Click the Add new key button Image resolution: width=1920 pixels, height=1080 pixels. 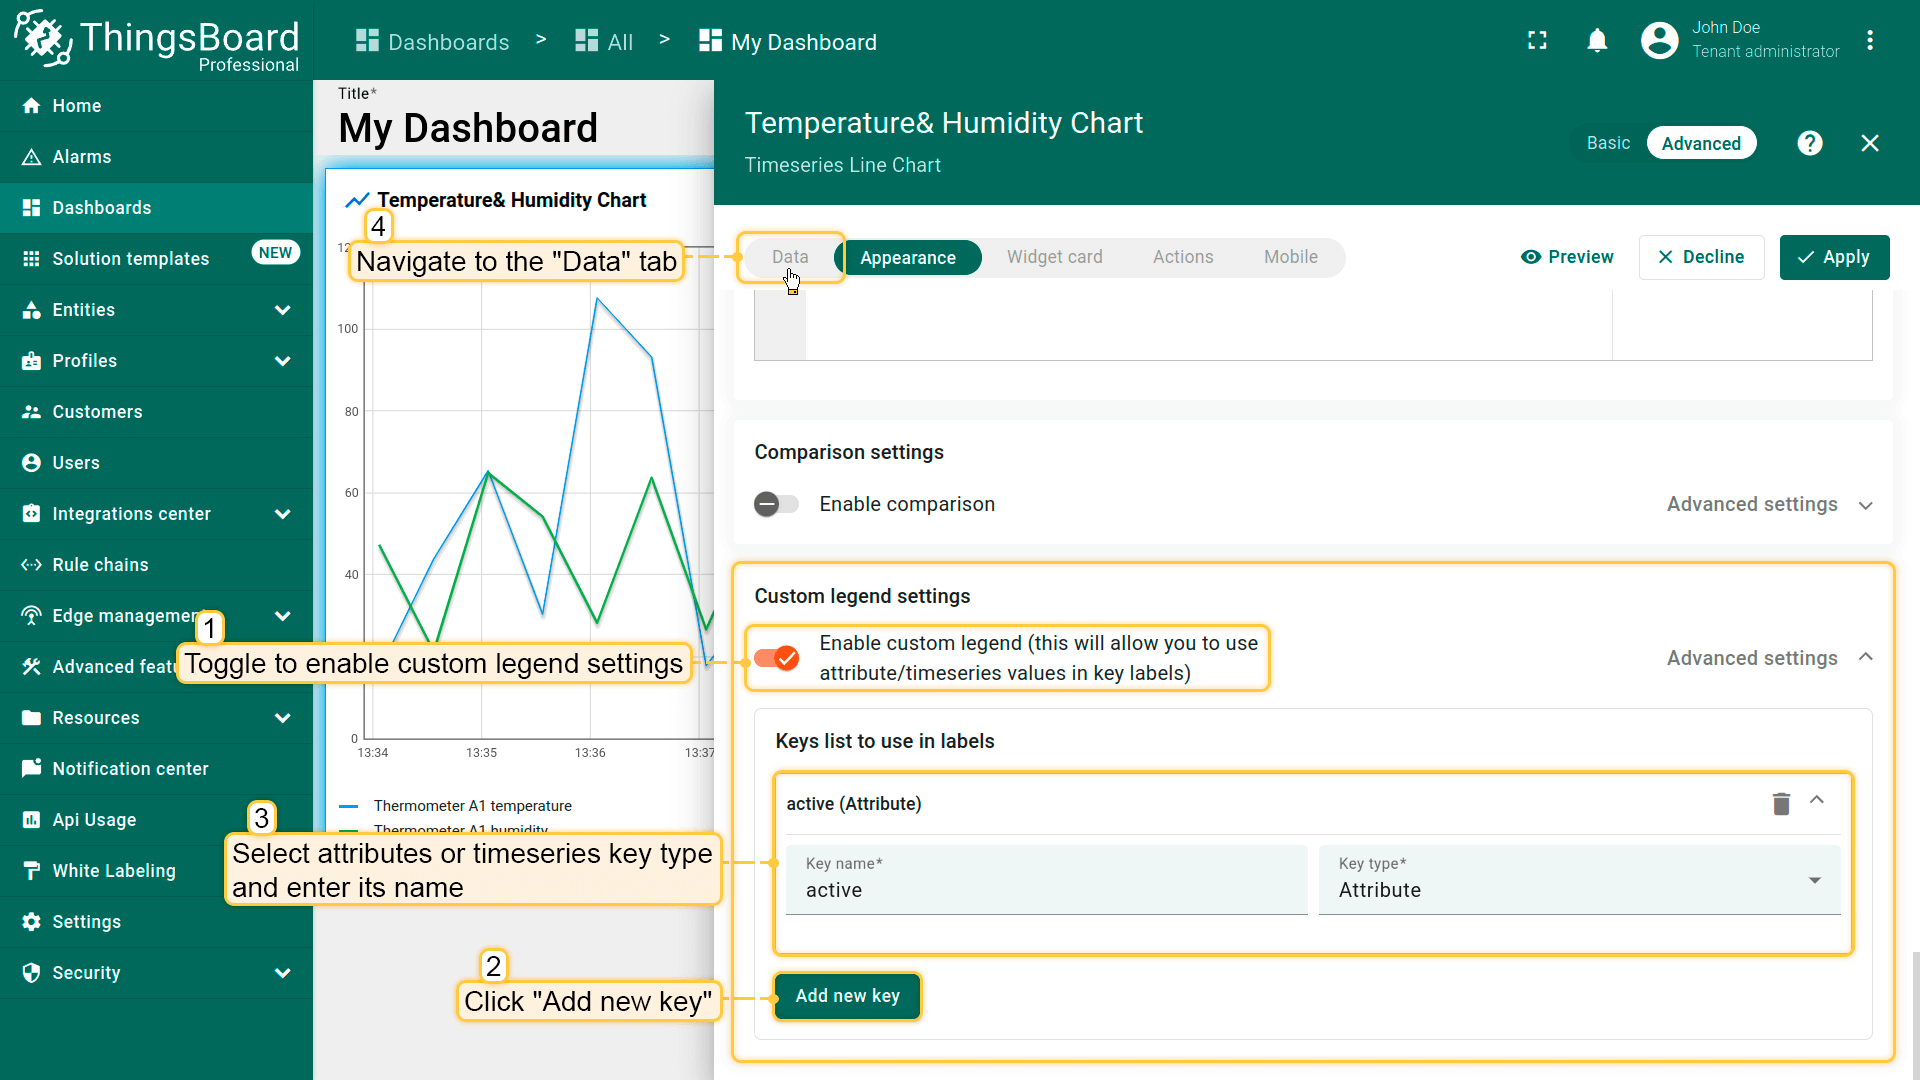847,996
